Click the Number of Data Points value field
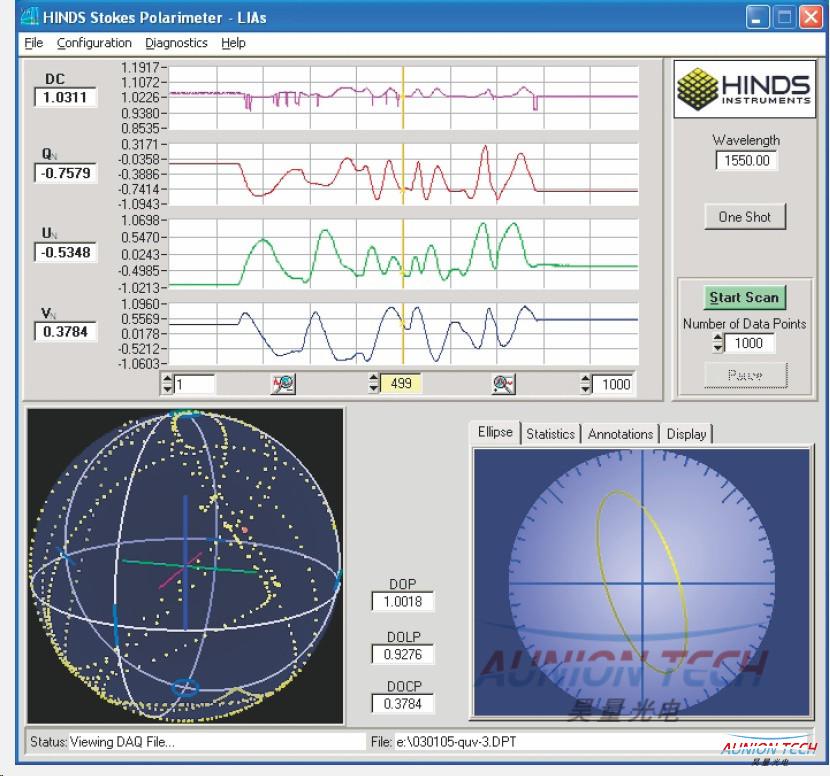The width and height of the screenshot is (830, 776). (x=748, y=343)
